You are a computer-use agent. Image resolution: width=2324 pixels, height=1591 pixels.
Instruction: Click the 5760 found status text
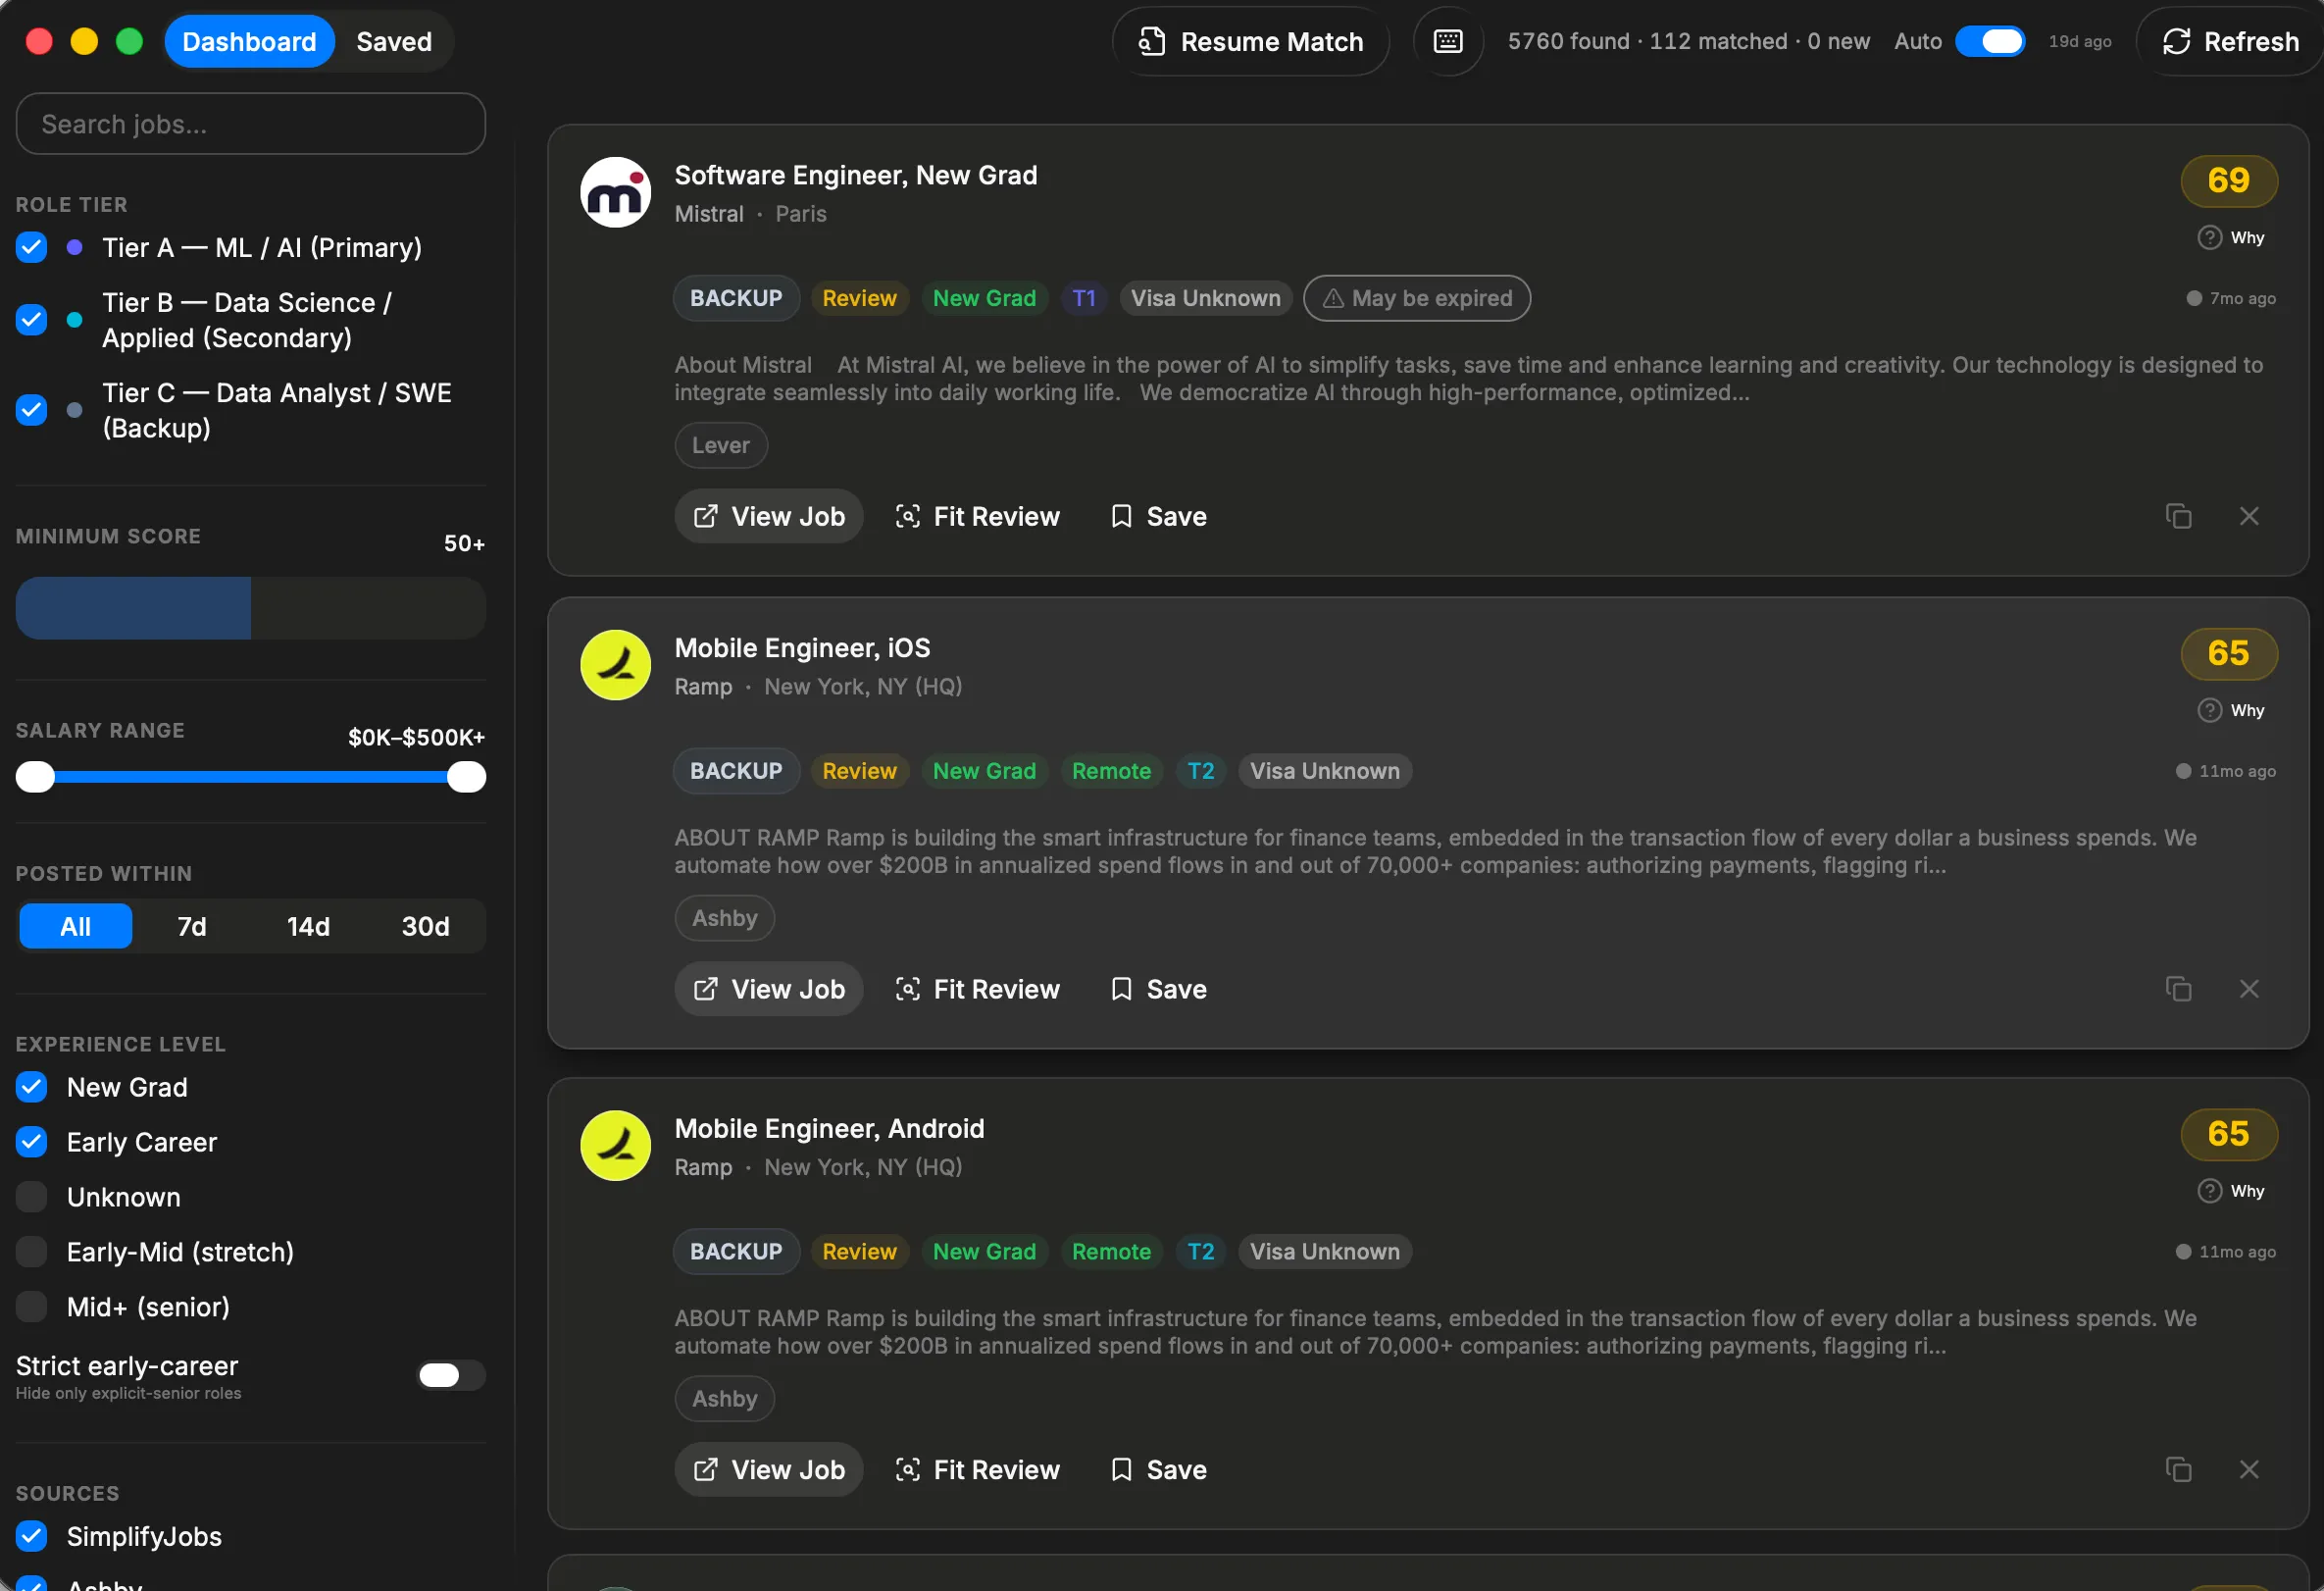(1568, 41)
